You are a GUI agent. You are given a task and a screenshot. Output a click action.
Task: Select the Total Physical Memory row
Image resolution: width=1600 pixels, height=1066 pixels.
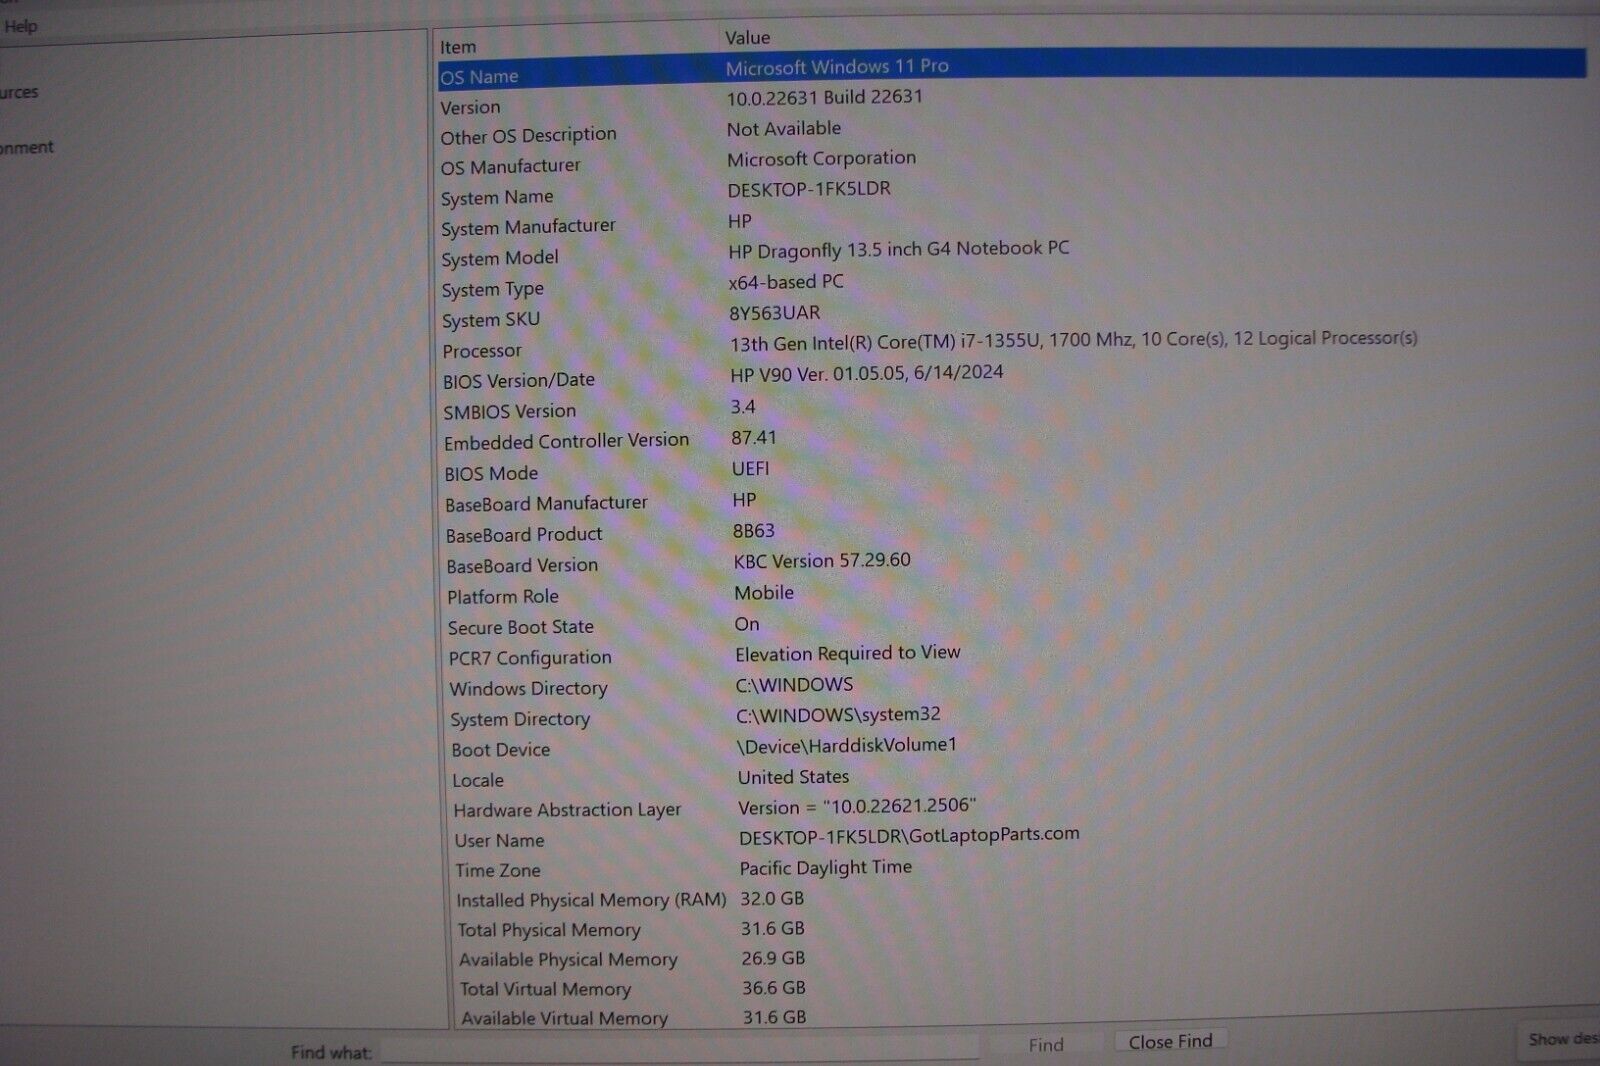pyautogui.click(x=1012, y=929)
